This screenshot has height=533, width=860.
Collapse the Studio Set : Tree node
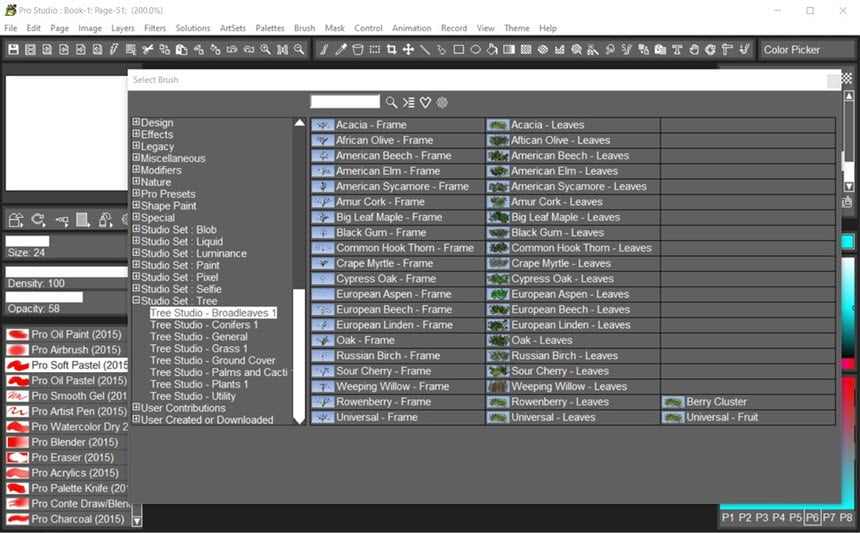point(136,300)
